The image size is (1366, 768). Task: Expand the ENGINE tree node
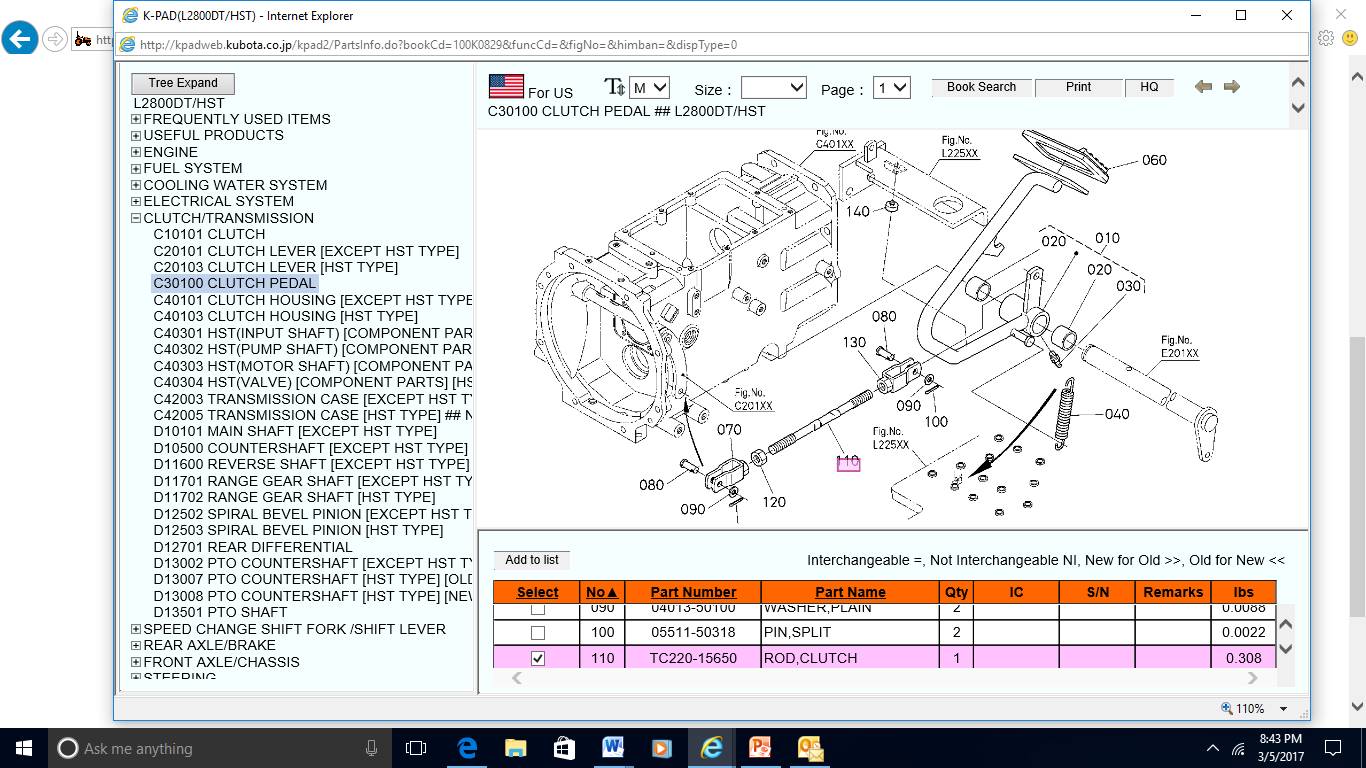click(x=136, y=152)
